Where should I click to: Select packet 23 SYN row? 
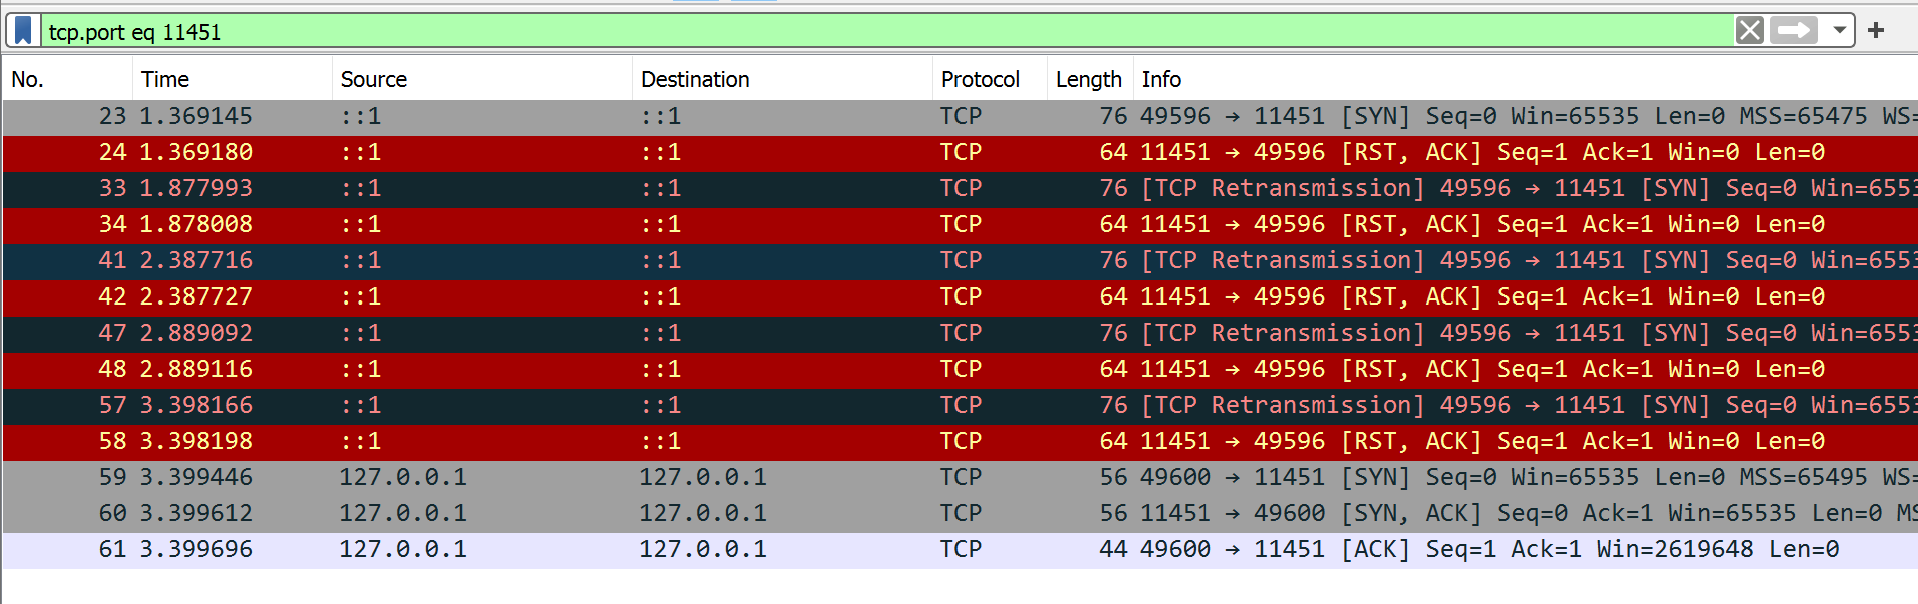point(960,117)
